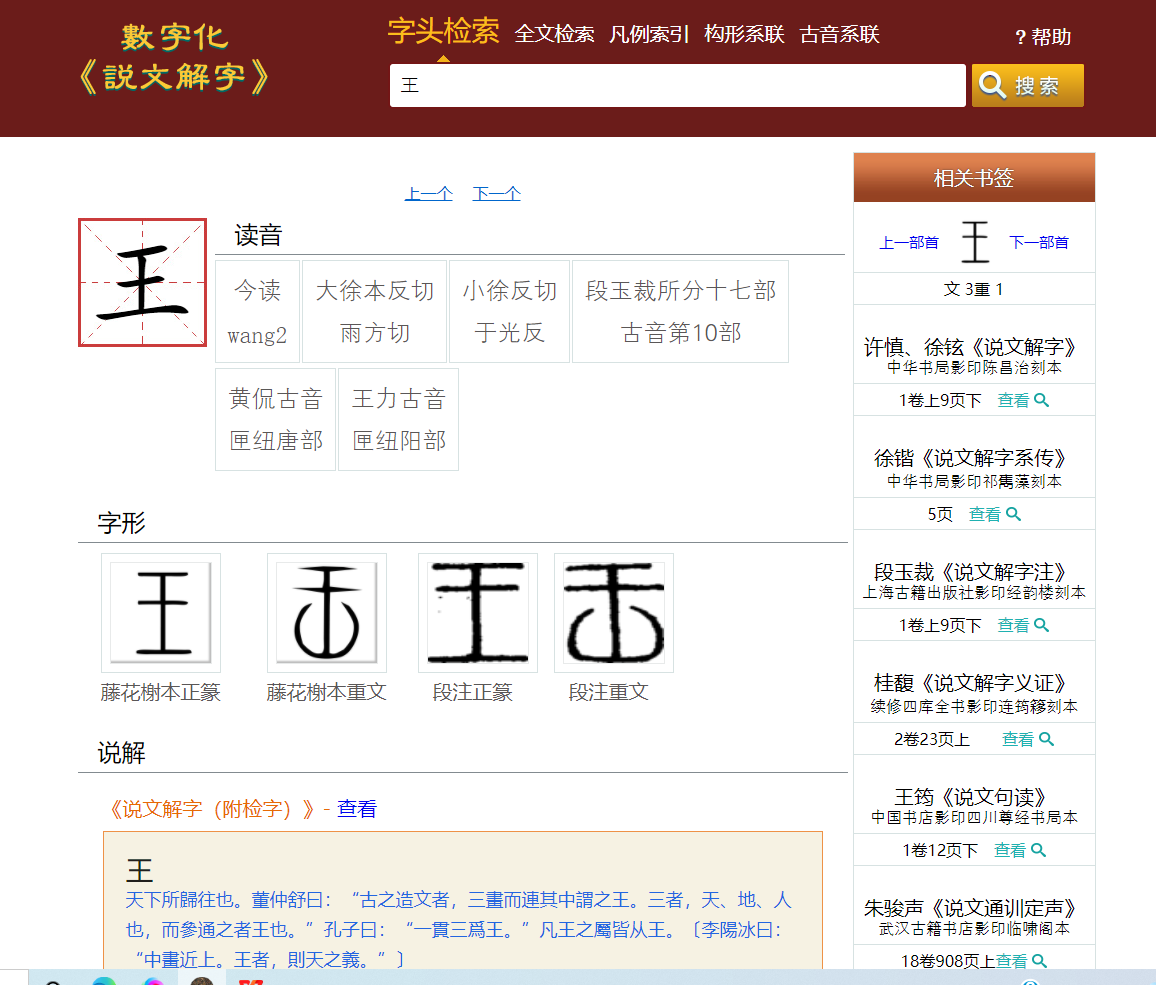Screen dimensions: 1156x985
Task: Click magnifier icon beside 1卷12页下 查看
Action: tap(1038, 850)
